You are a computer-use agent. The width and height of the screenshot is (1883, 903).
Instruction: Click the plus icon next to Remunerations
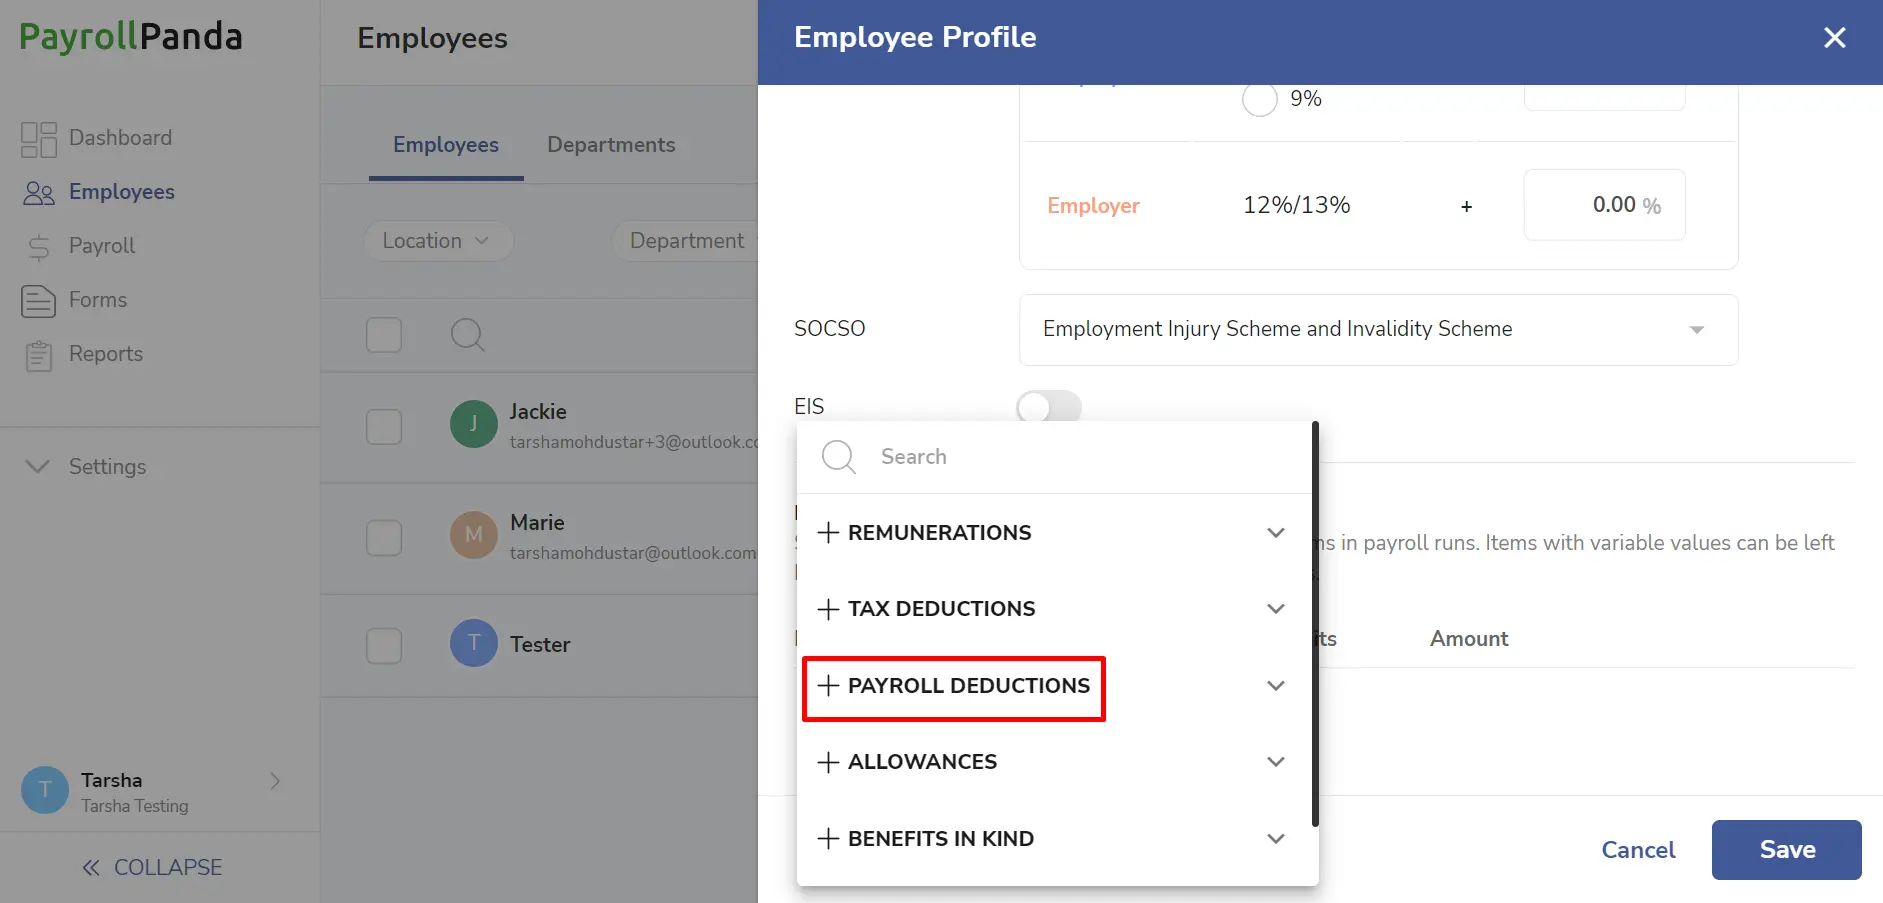[x=828, y=533]
